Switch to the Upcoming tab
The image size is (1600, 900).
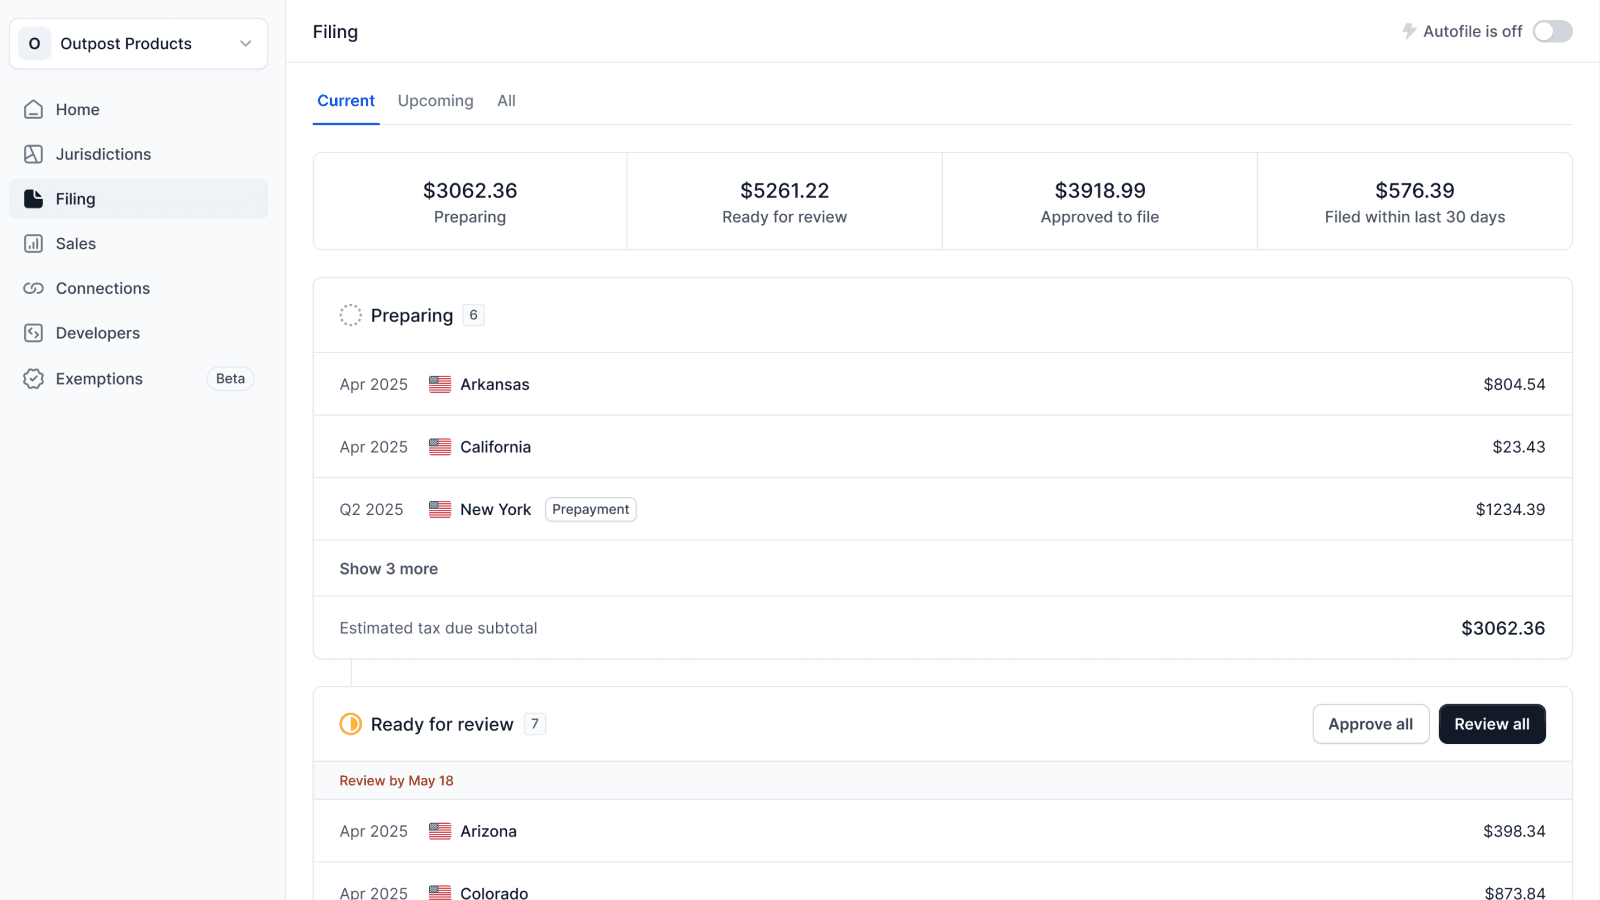click(436, 100)
